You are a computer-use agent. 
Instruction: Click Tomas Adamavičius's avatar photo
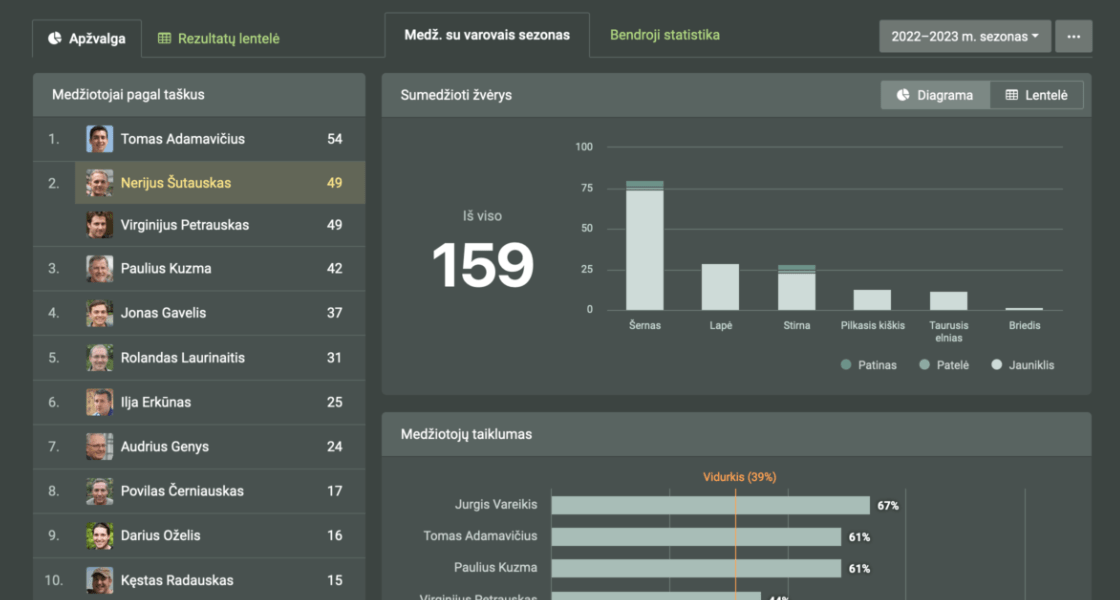[x=99, y=139]
